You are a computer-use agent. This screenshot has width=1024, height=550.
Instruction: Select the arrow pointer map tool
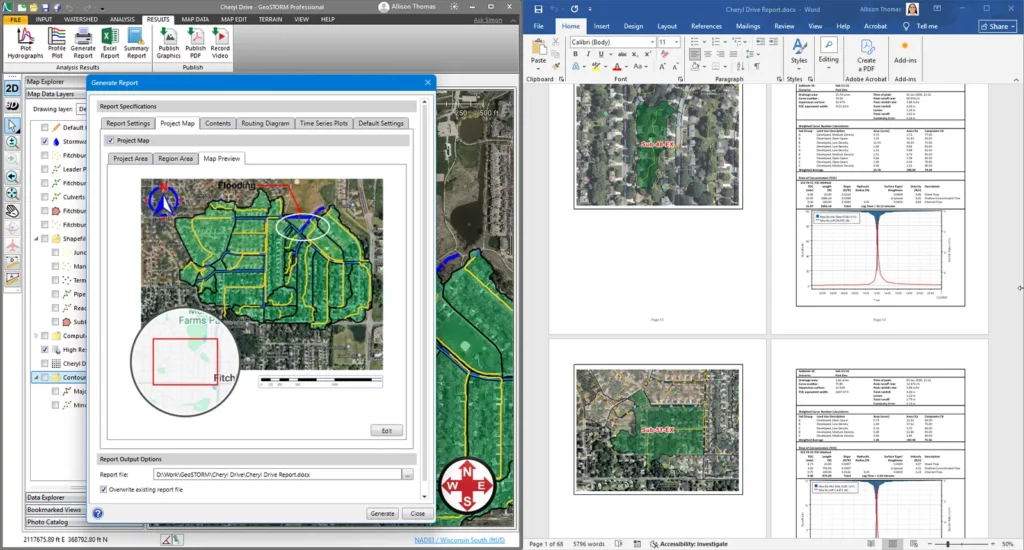(12, 125)
